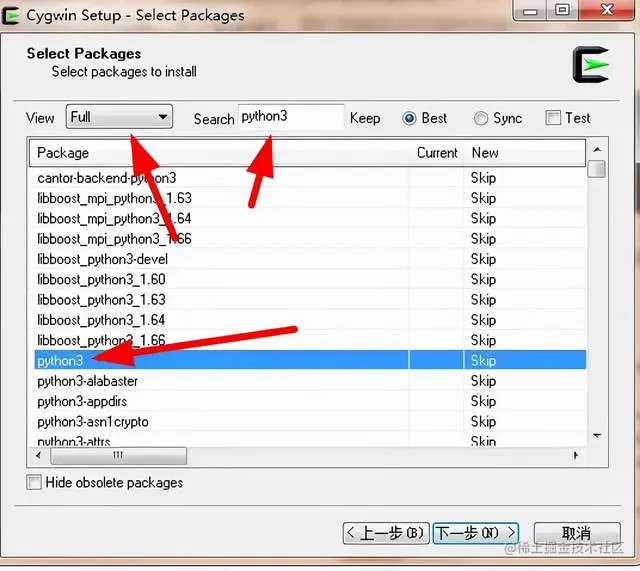Click Skip for python3-alabaster
The height and width of the screenshot is (571, 640).
[483, 381]
